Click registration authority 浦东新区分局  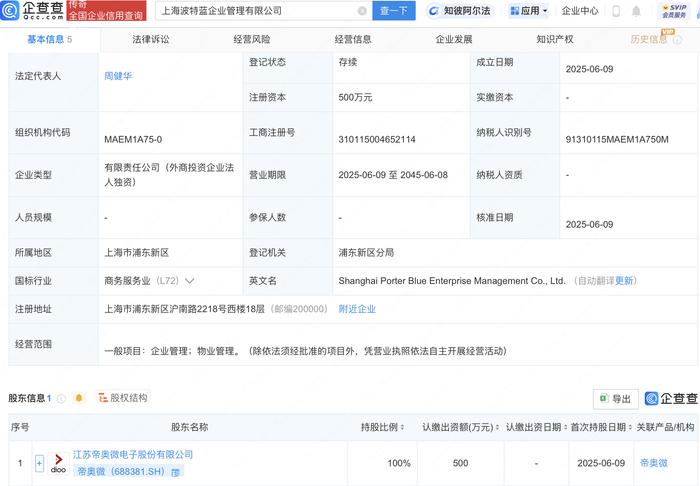pos(366,253)
